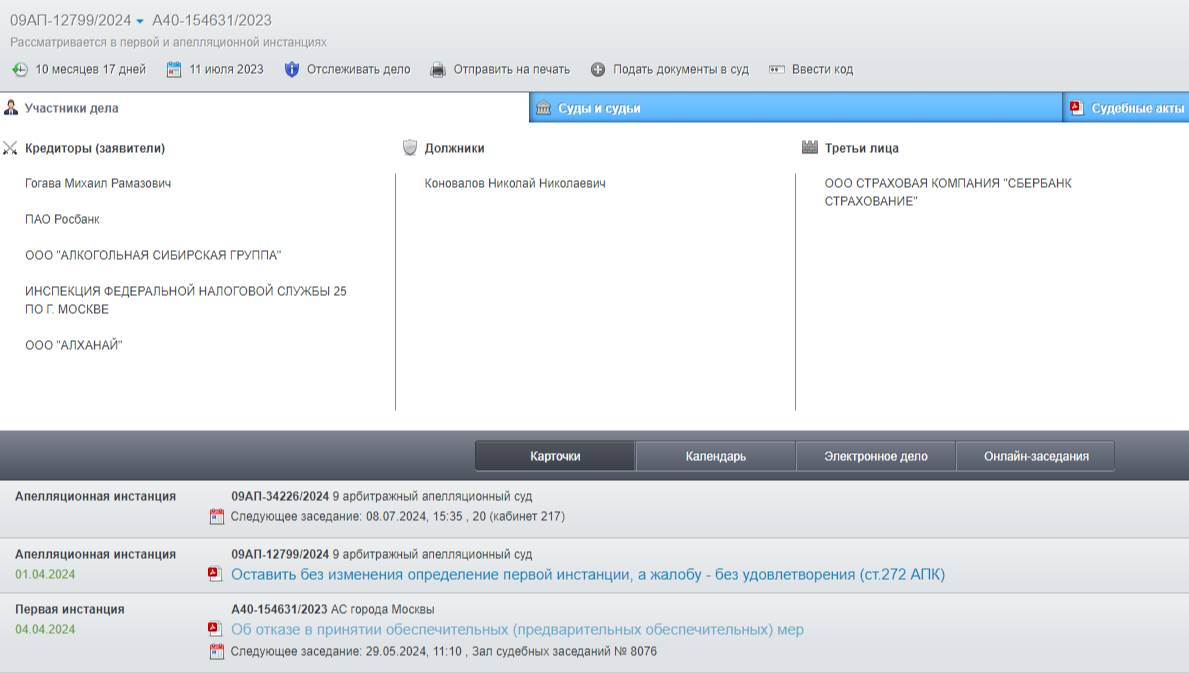
Task: Click the shield icon to track case
Action: pos(292,70)
